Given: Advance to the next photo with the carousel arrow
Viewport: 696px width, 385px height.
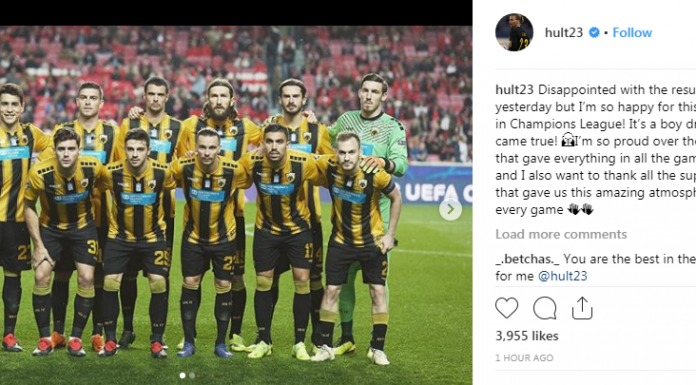Looking at the screenshot, I should click(x=451, y=209).
